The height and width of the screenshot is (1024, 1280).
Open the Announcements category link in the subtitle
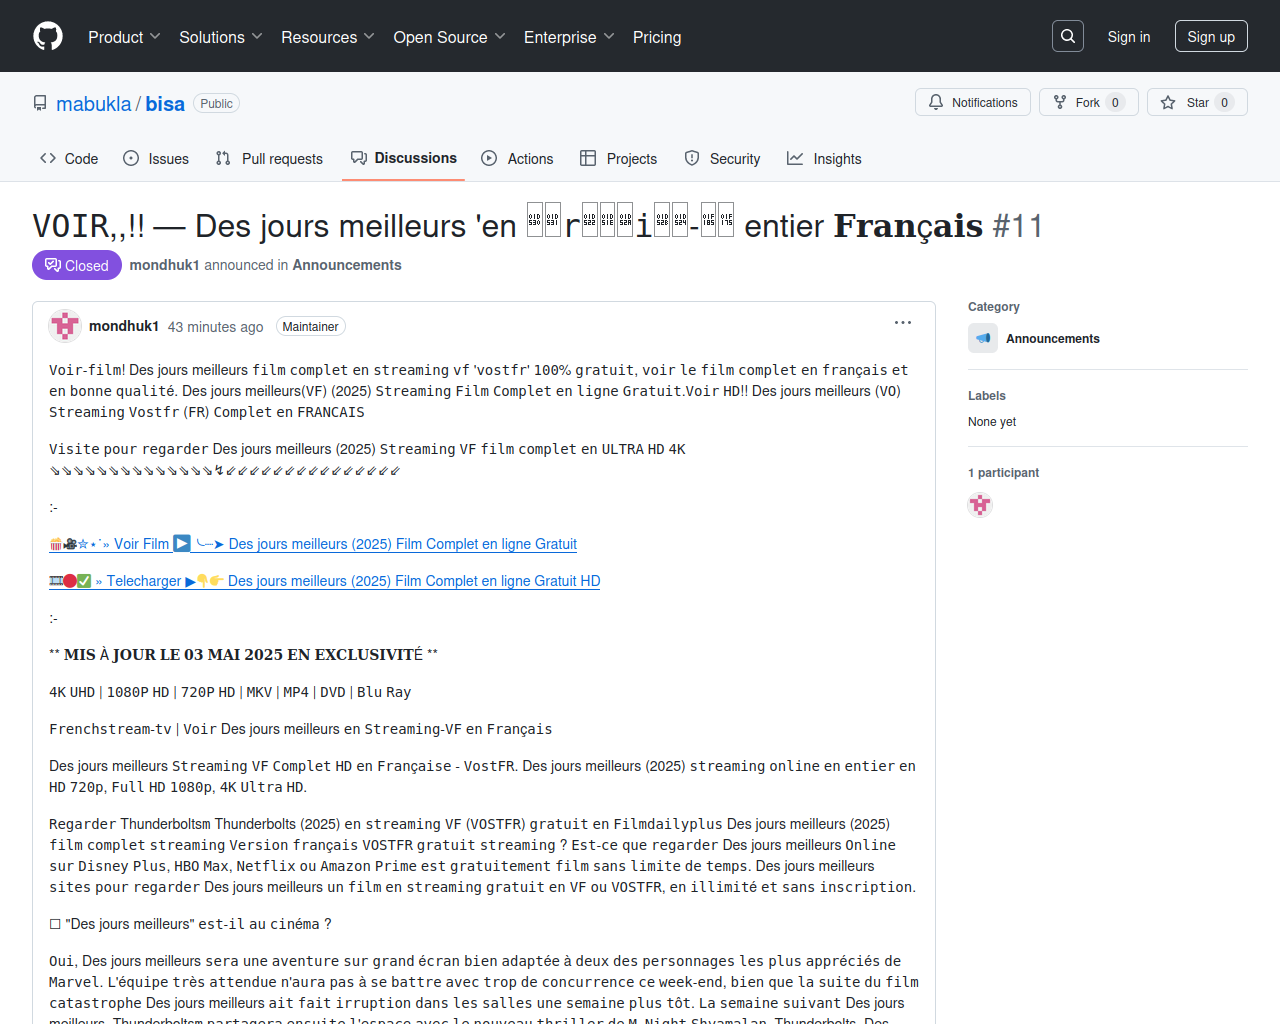347,265
